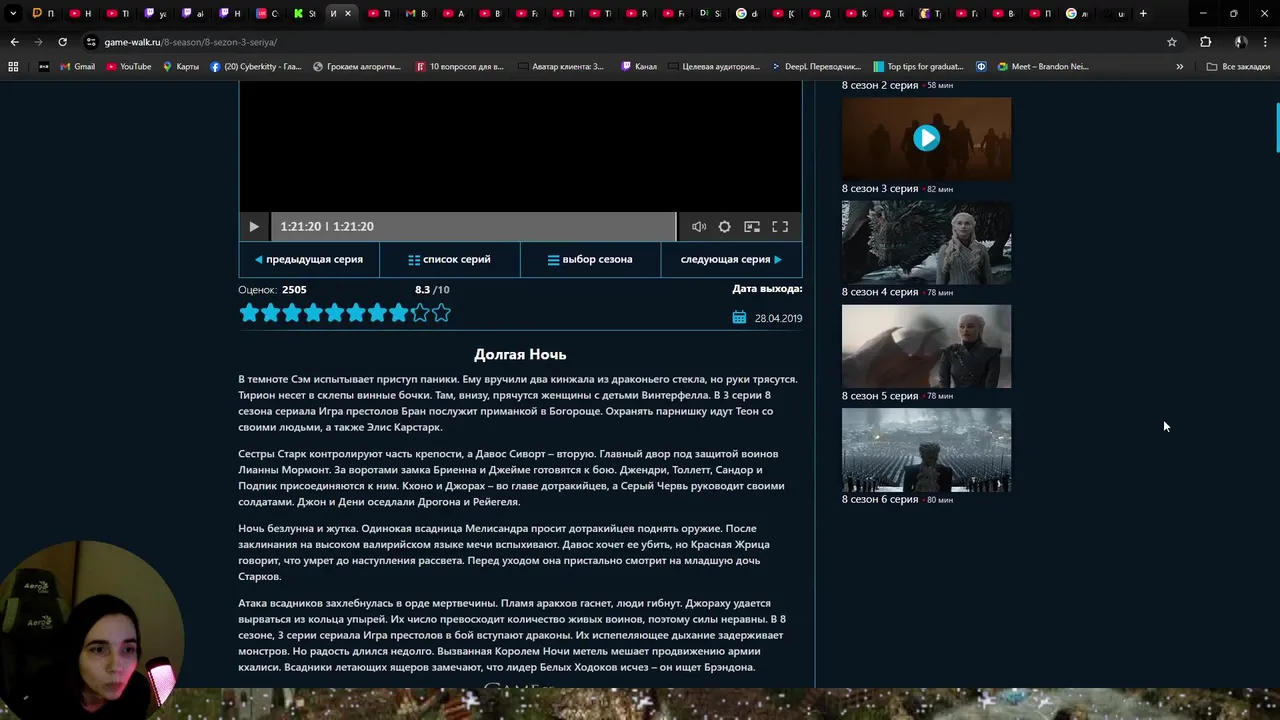This screenshot has height=720, width=1280.
Task: Open the 8 сезон 2 серия link
Action: 880,86
